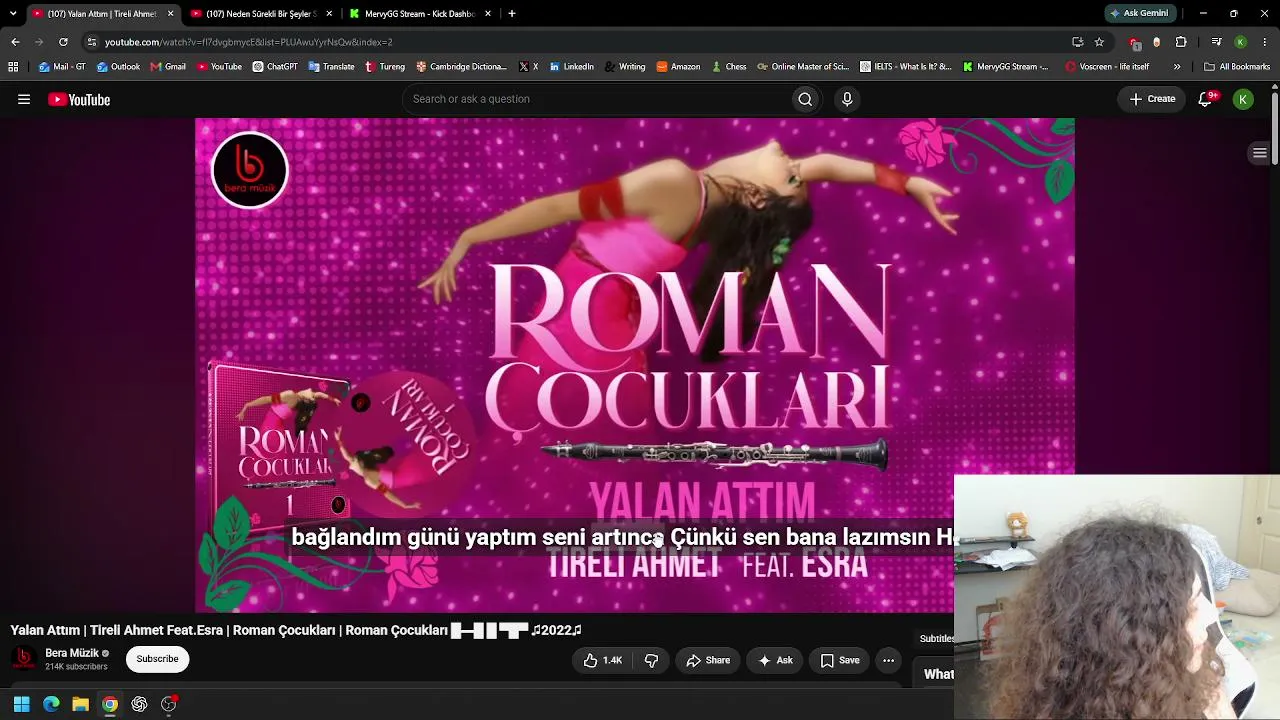Save the video to a playlist
This screenshot has width=1280, height=720.
tap(840, 660)
